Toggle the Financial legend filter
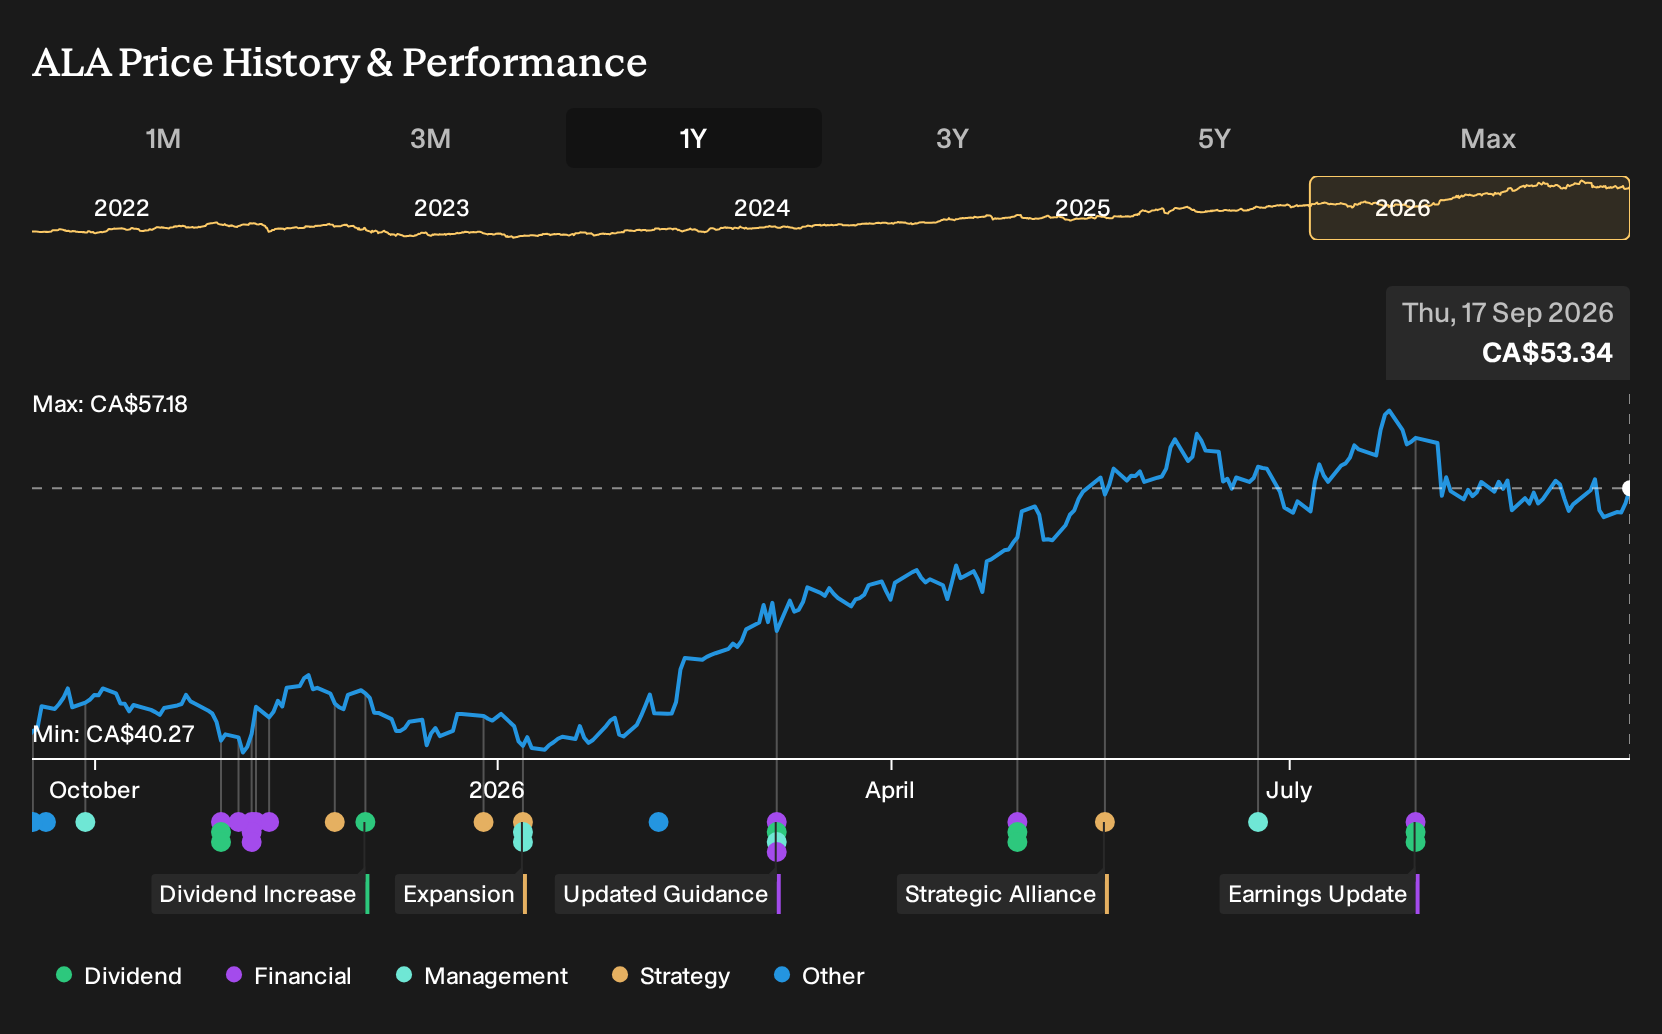The width and height of the screenshot is (1662, 1034). point(289,976)
